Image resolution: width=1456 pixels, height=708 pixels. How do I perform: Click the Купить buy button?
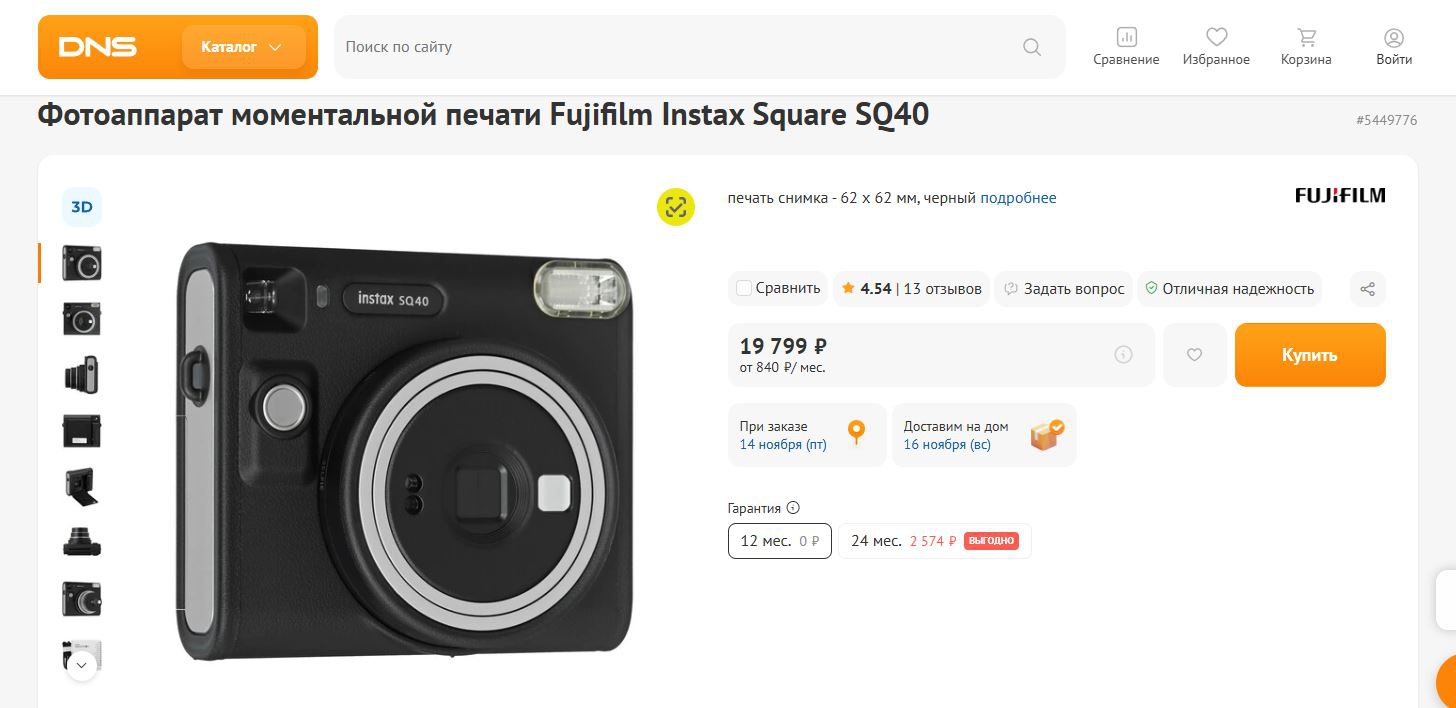[1310, 355]
